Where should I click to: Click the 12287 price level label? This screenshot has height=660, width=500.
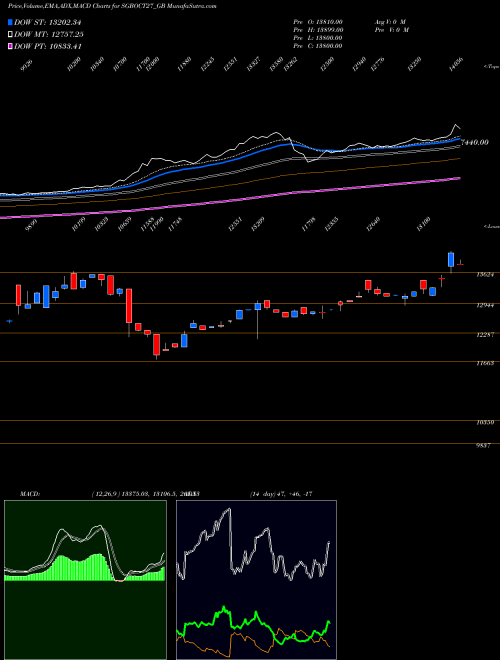485,335
